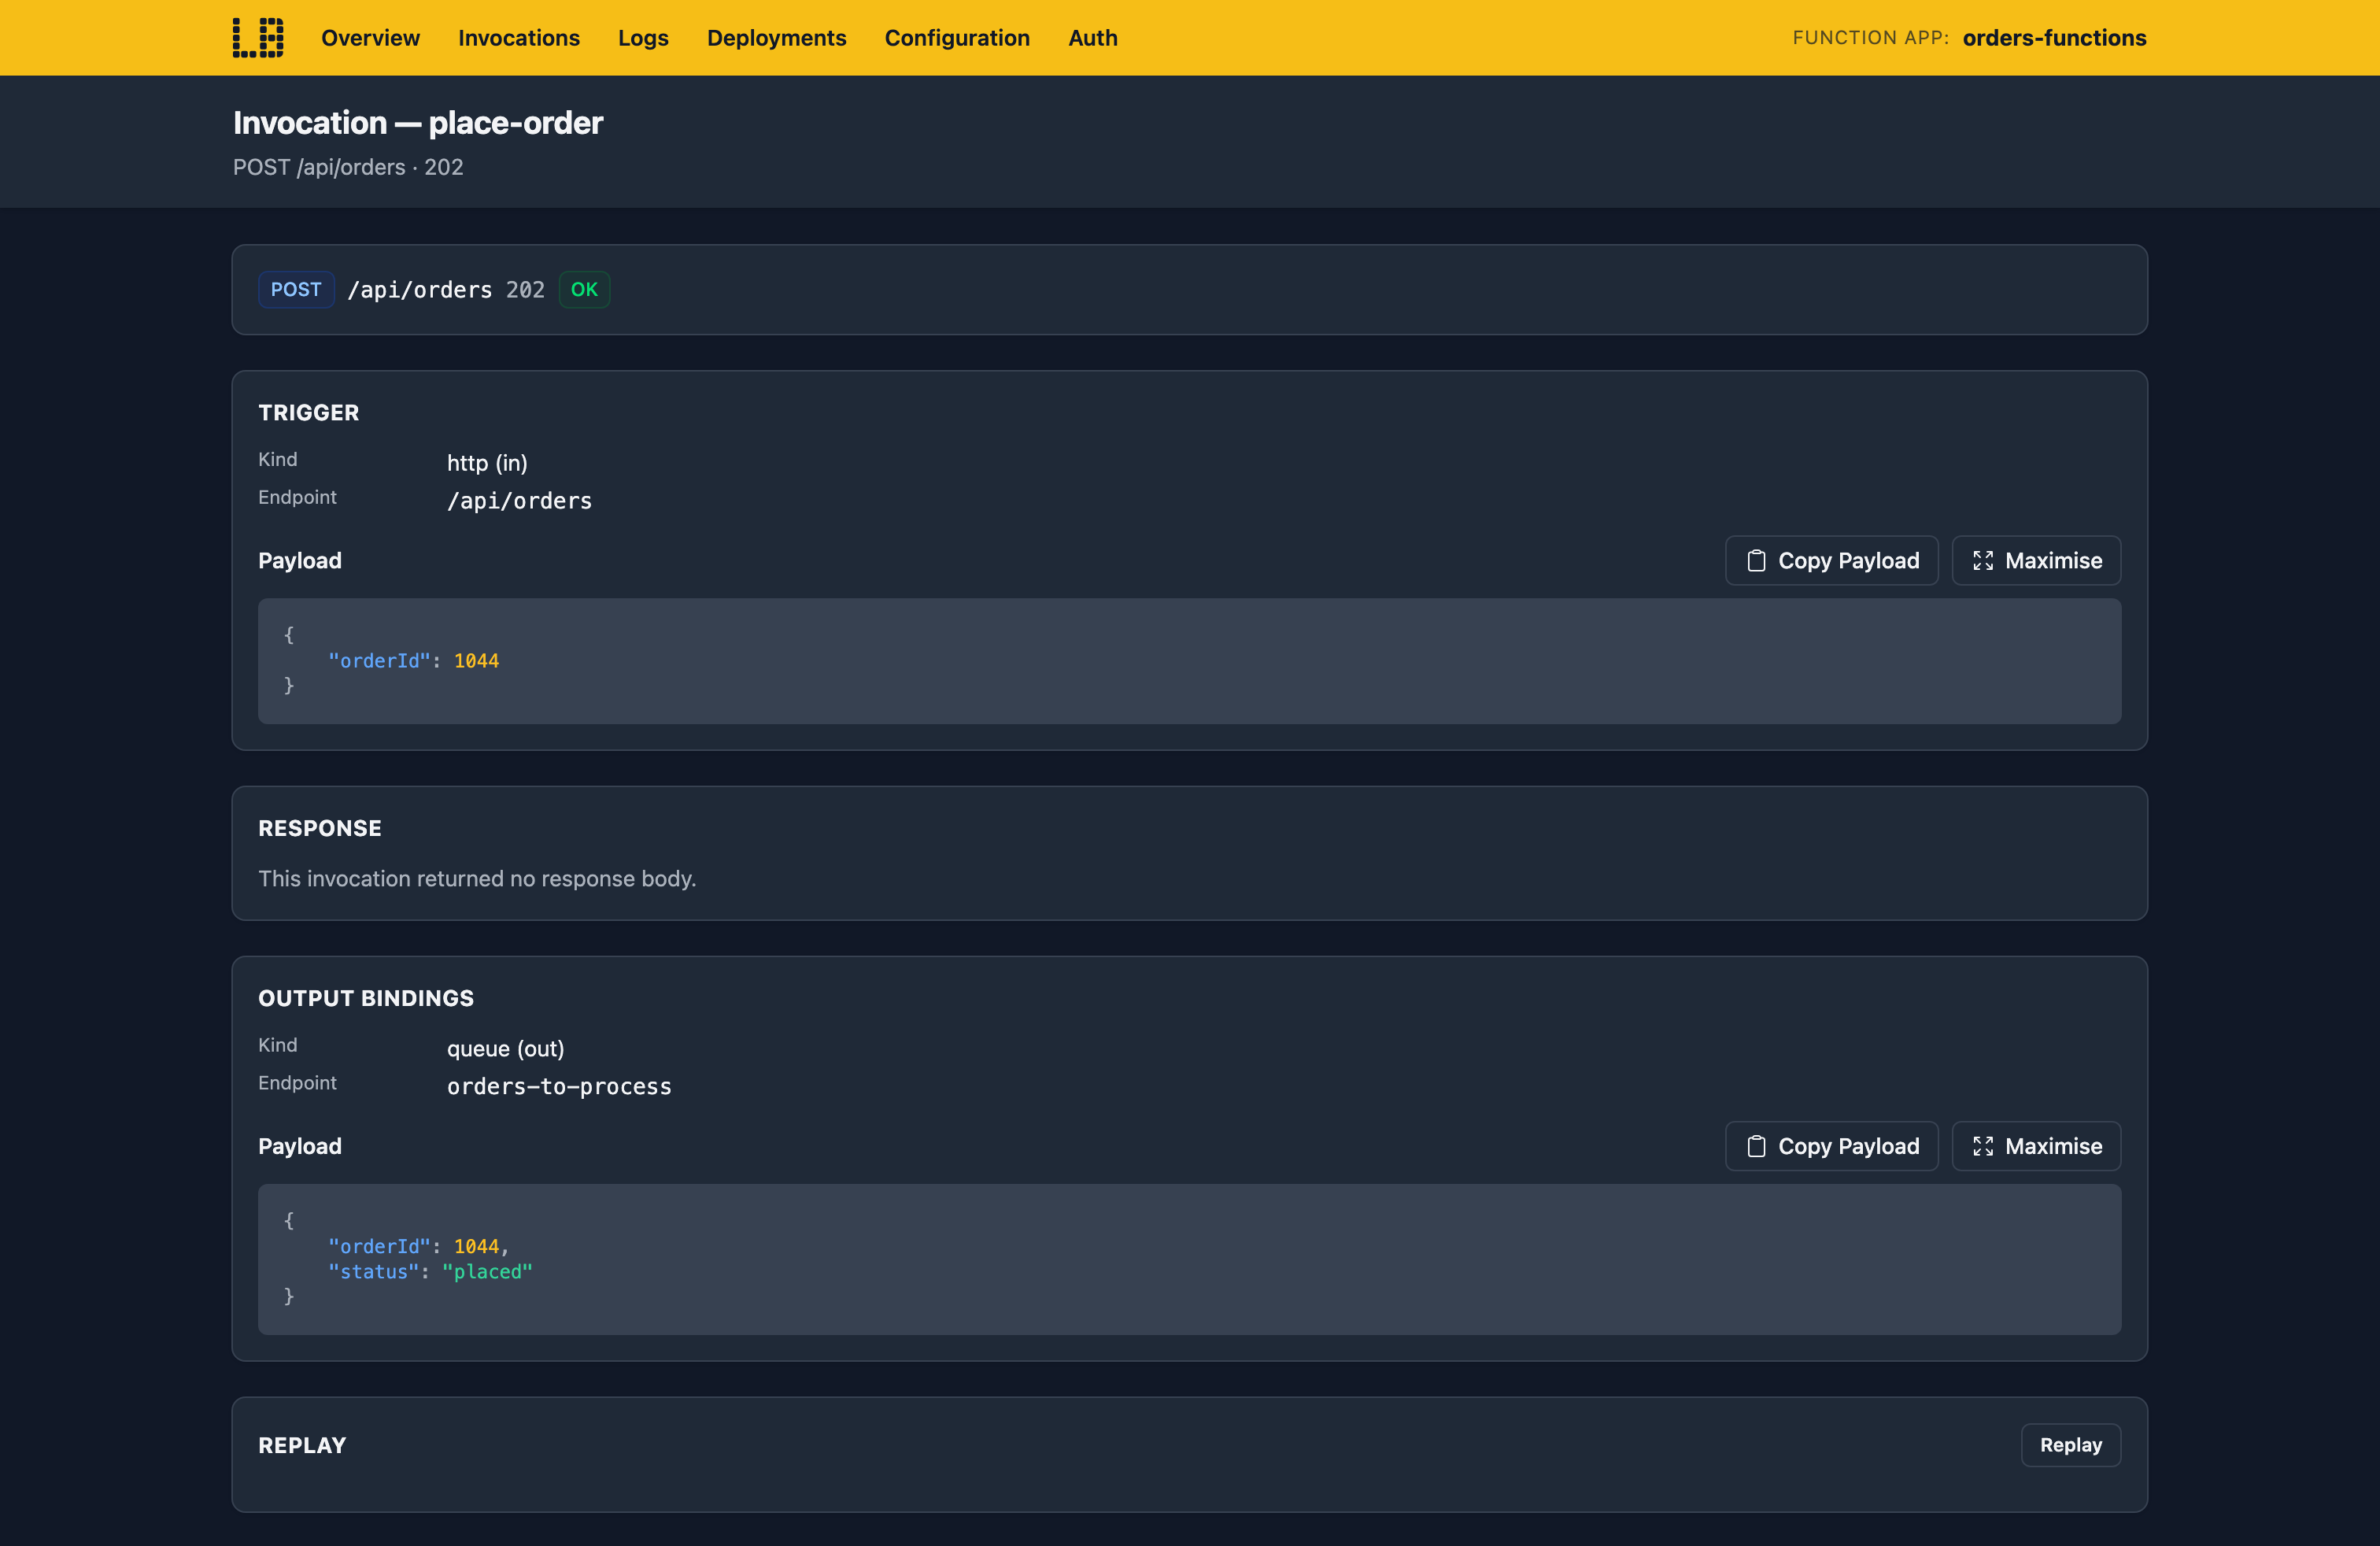Viewport: 2380px width, 1546px height.
Task: Copy the Output Bindings payload
Action: (x=1831, y=1146)
